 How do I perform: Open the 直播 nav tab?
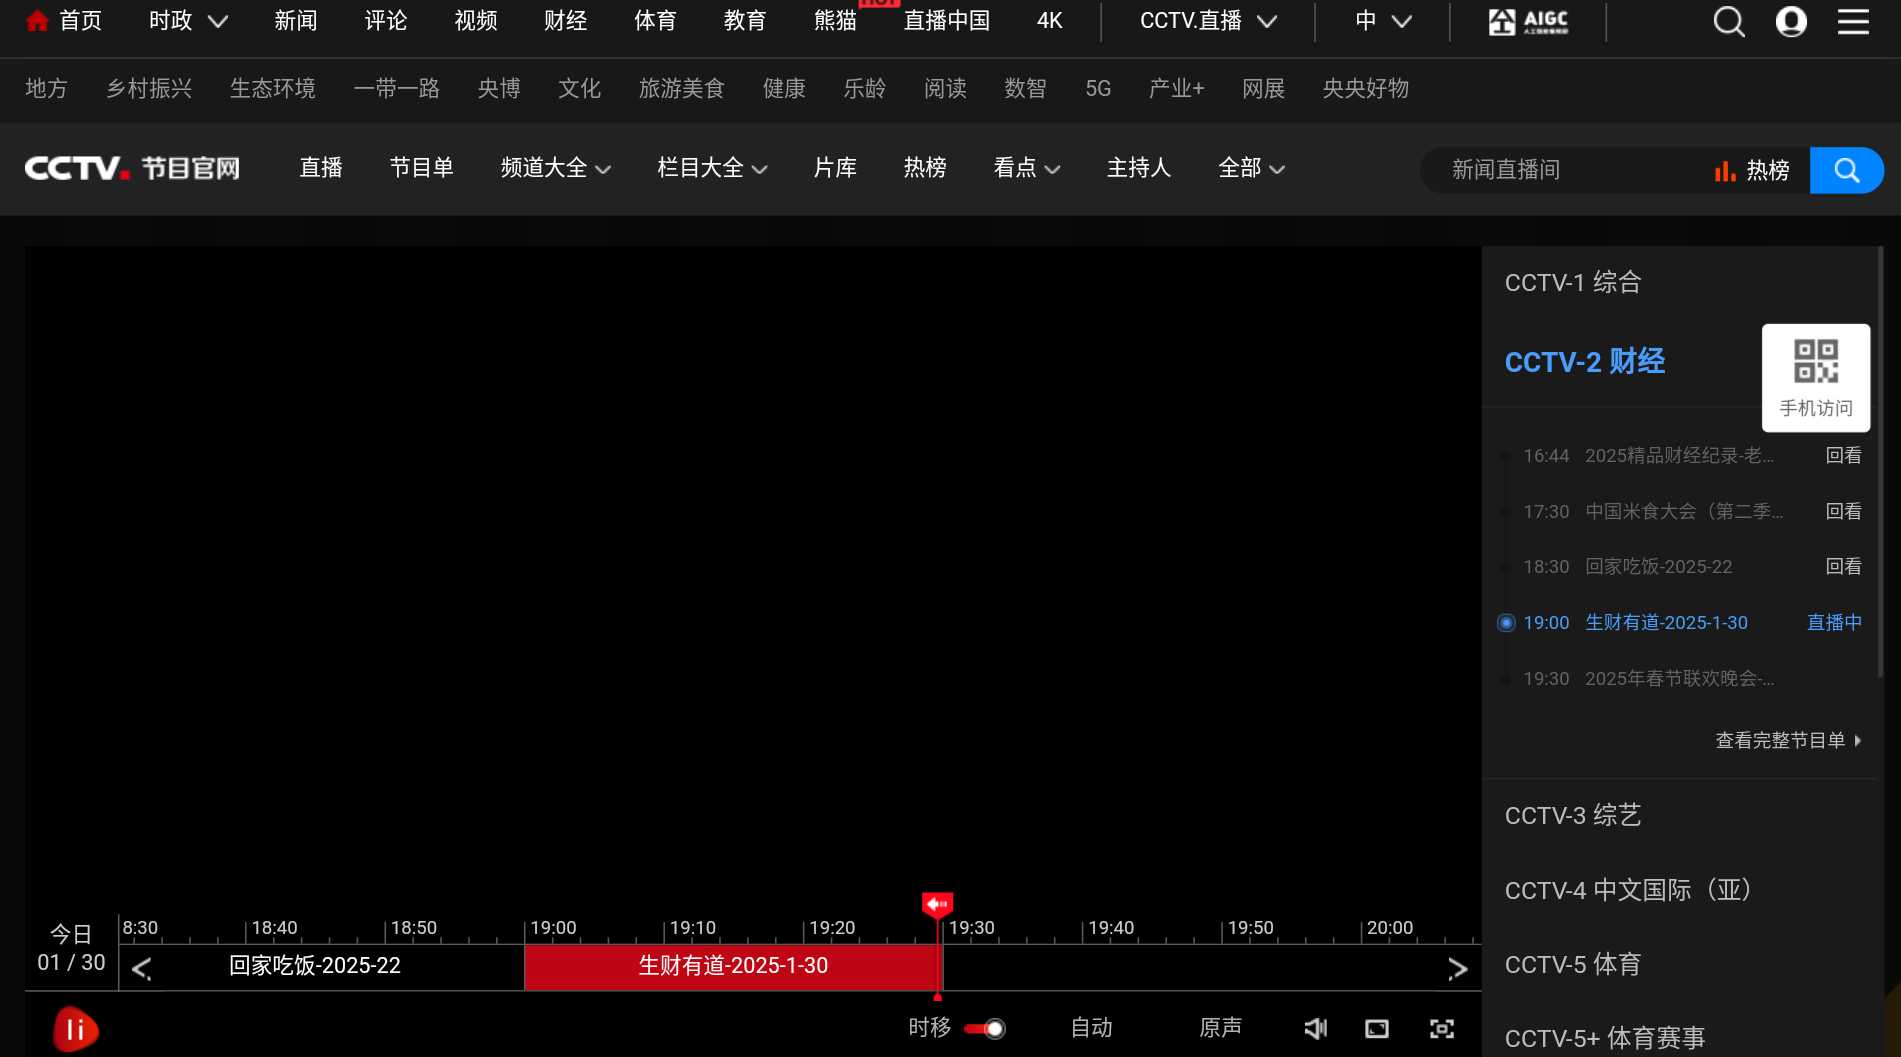tap(321, 168)
